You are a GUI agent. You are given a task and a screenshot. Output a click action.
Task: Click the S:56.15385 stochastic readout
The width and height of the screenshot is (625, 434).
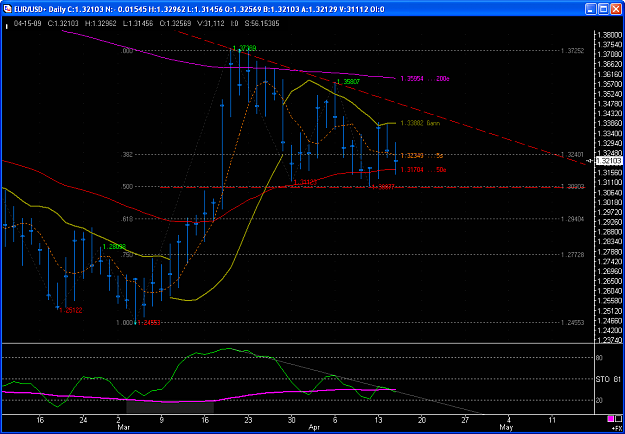tap(262, 24)
